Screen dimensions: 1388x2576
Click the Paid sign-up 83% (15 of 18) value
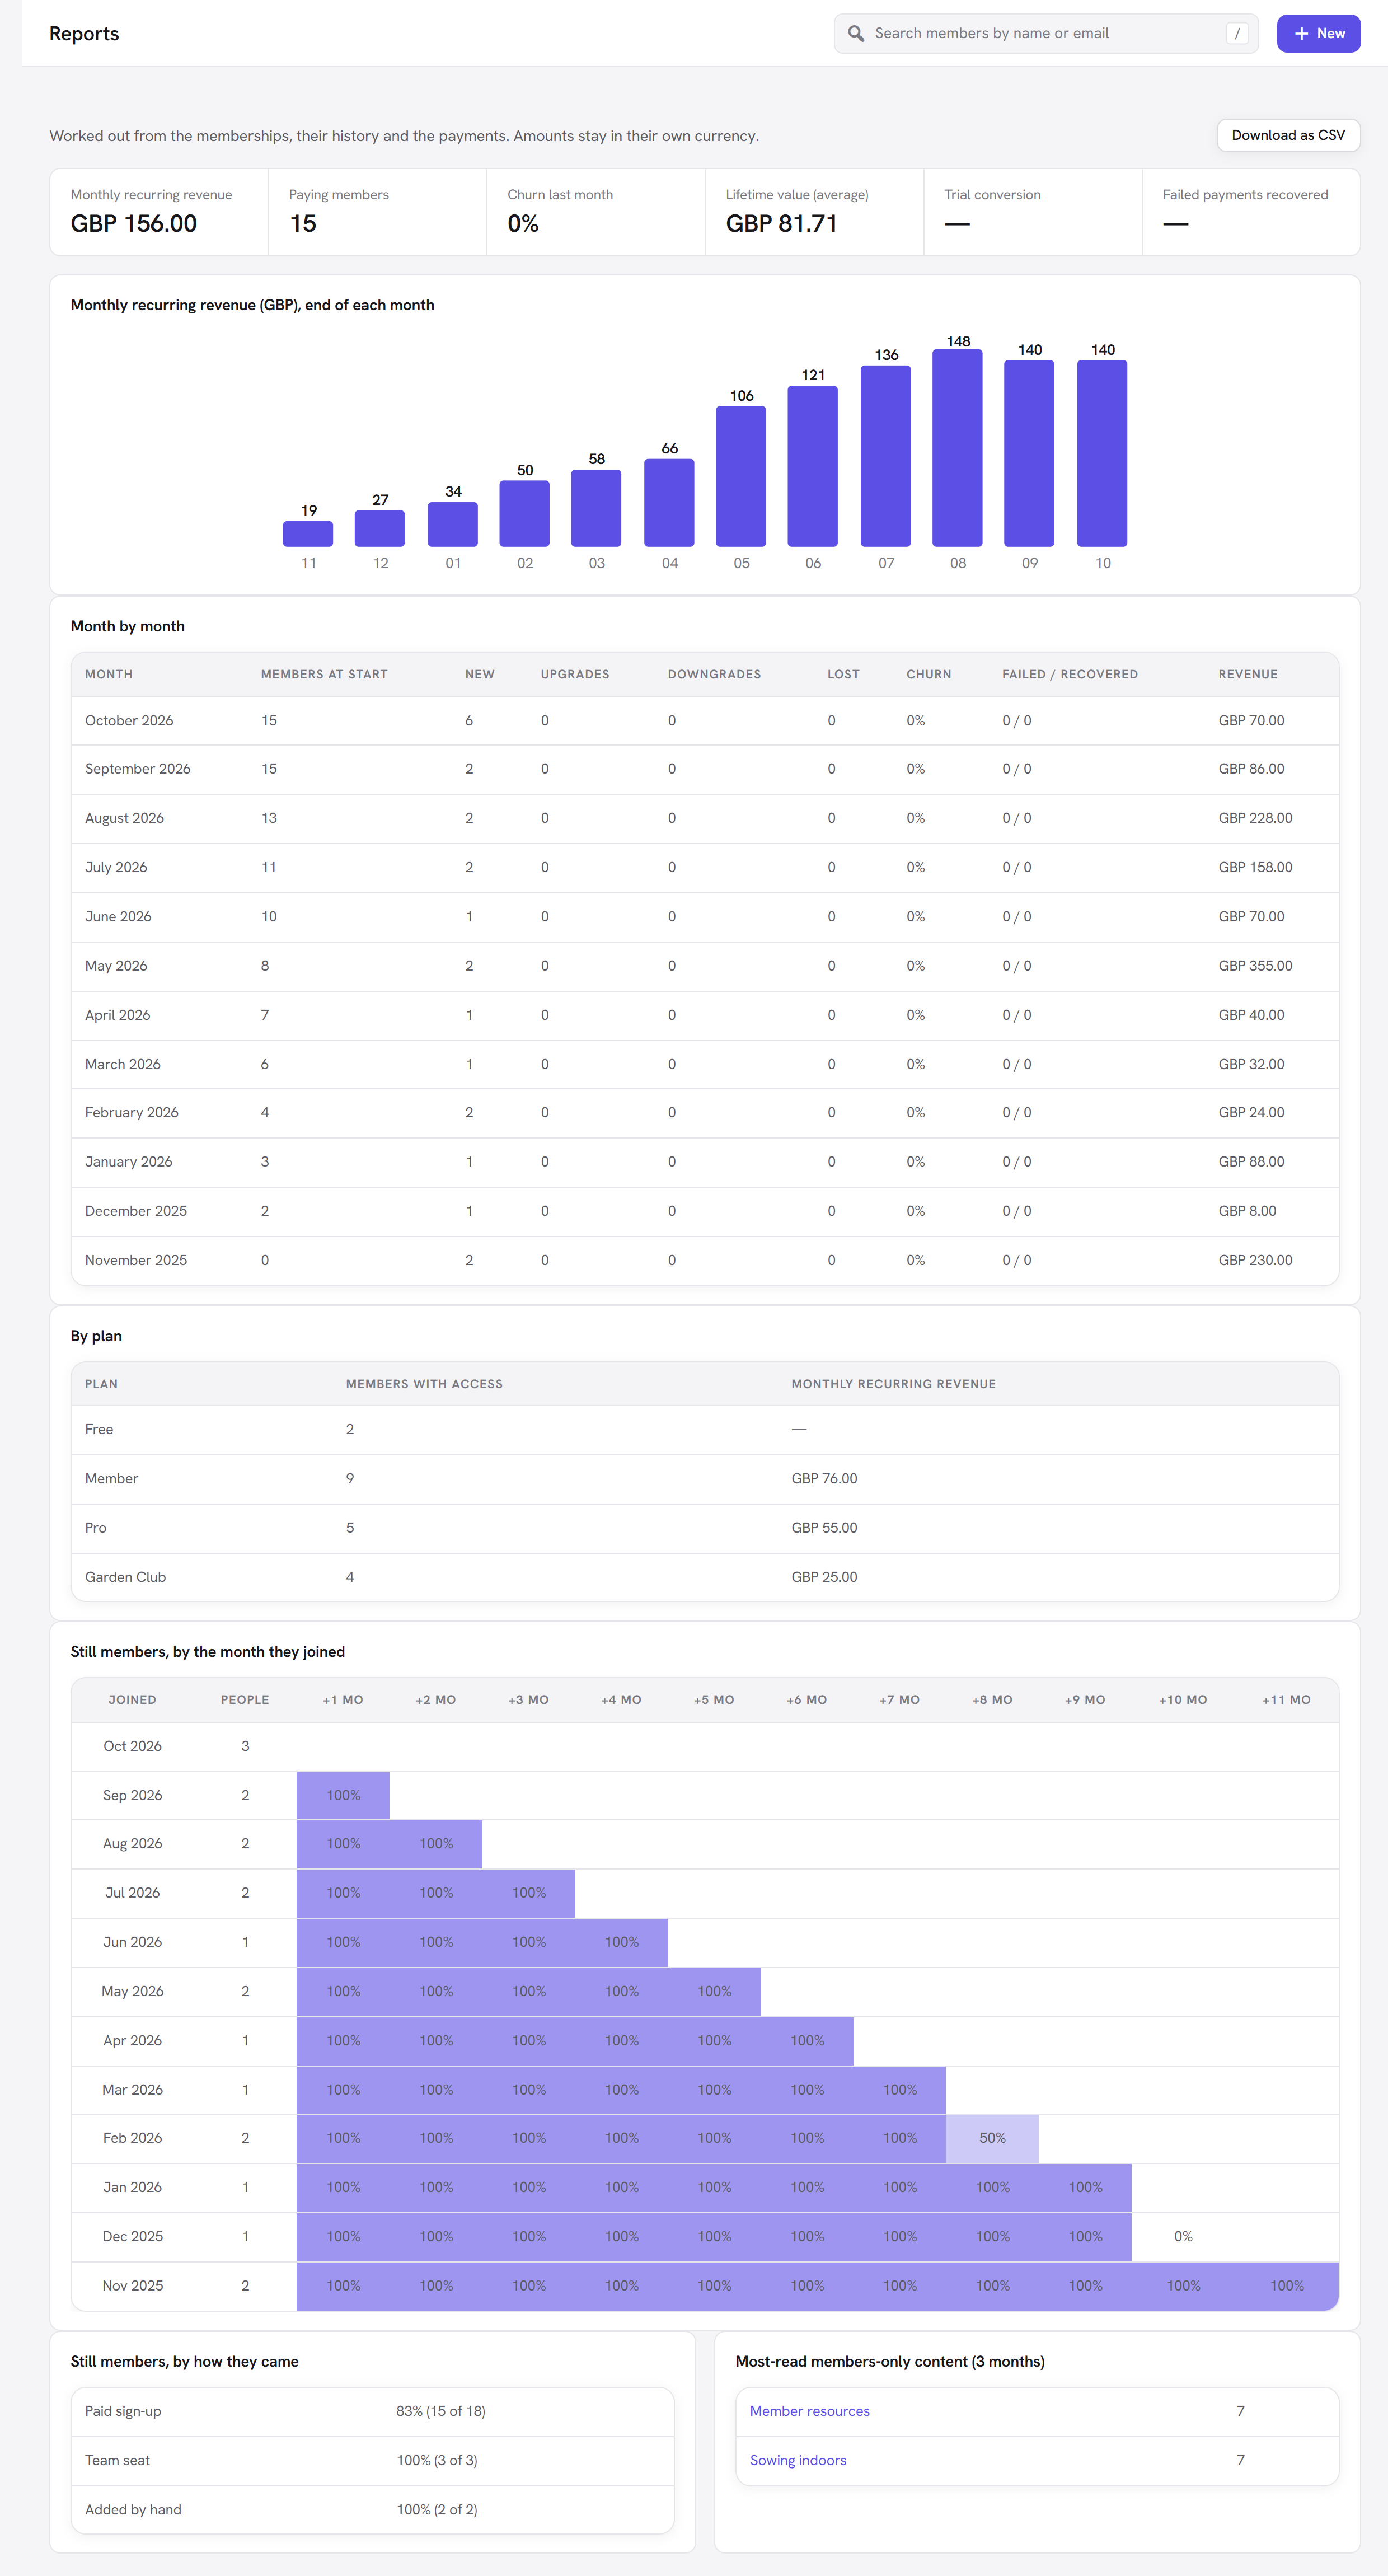(x=441, y=2411)
